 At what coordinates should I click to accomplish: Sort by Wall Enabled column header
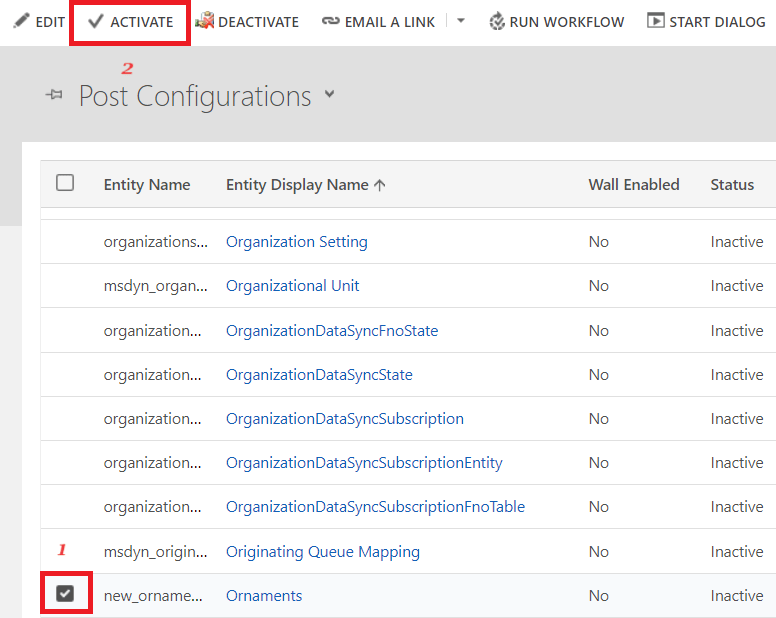pyautogui.click(x=633, y=184)
